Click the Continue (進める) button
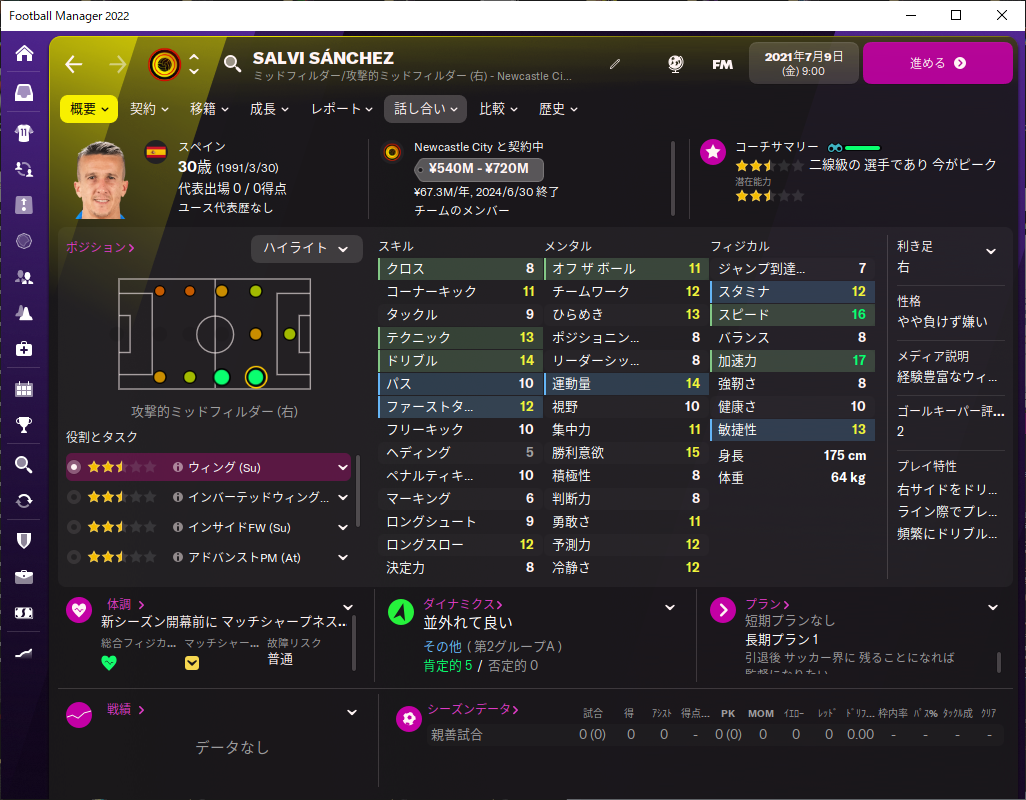Image resolution: width=1026 pixels, height=800 pixels. click(x=938, y=63)
